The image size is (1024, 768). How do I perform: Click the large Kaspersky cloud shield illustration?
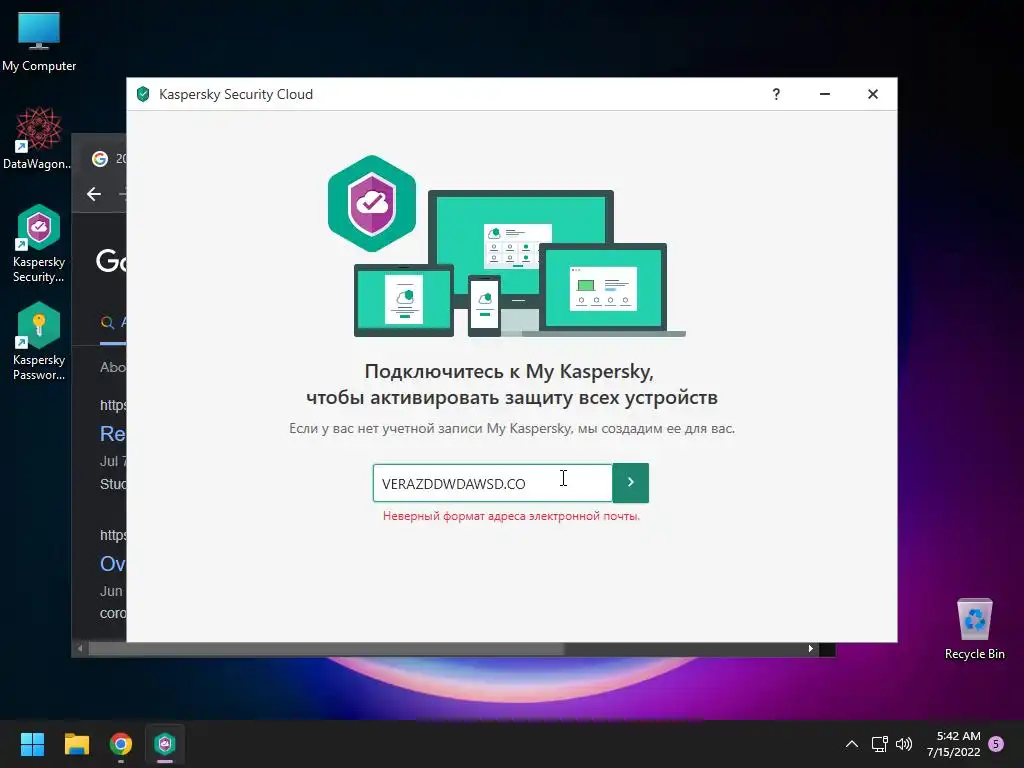point(372,204)
